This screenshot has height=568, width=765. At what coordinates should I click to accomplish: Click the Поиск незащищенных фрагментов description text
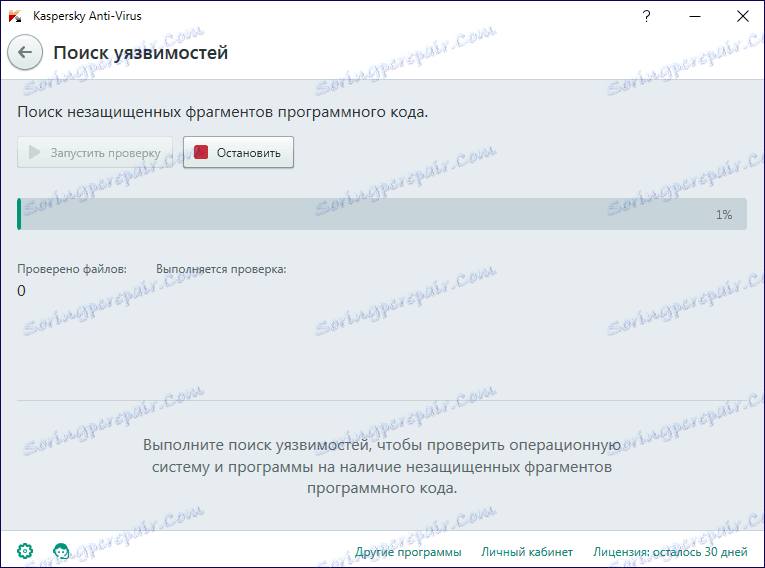pos(222,112)
